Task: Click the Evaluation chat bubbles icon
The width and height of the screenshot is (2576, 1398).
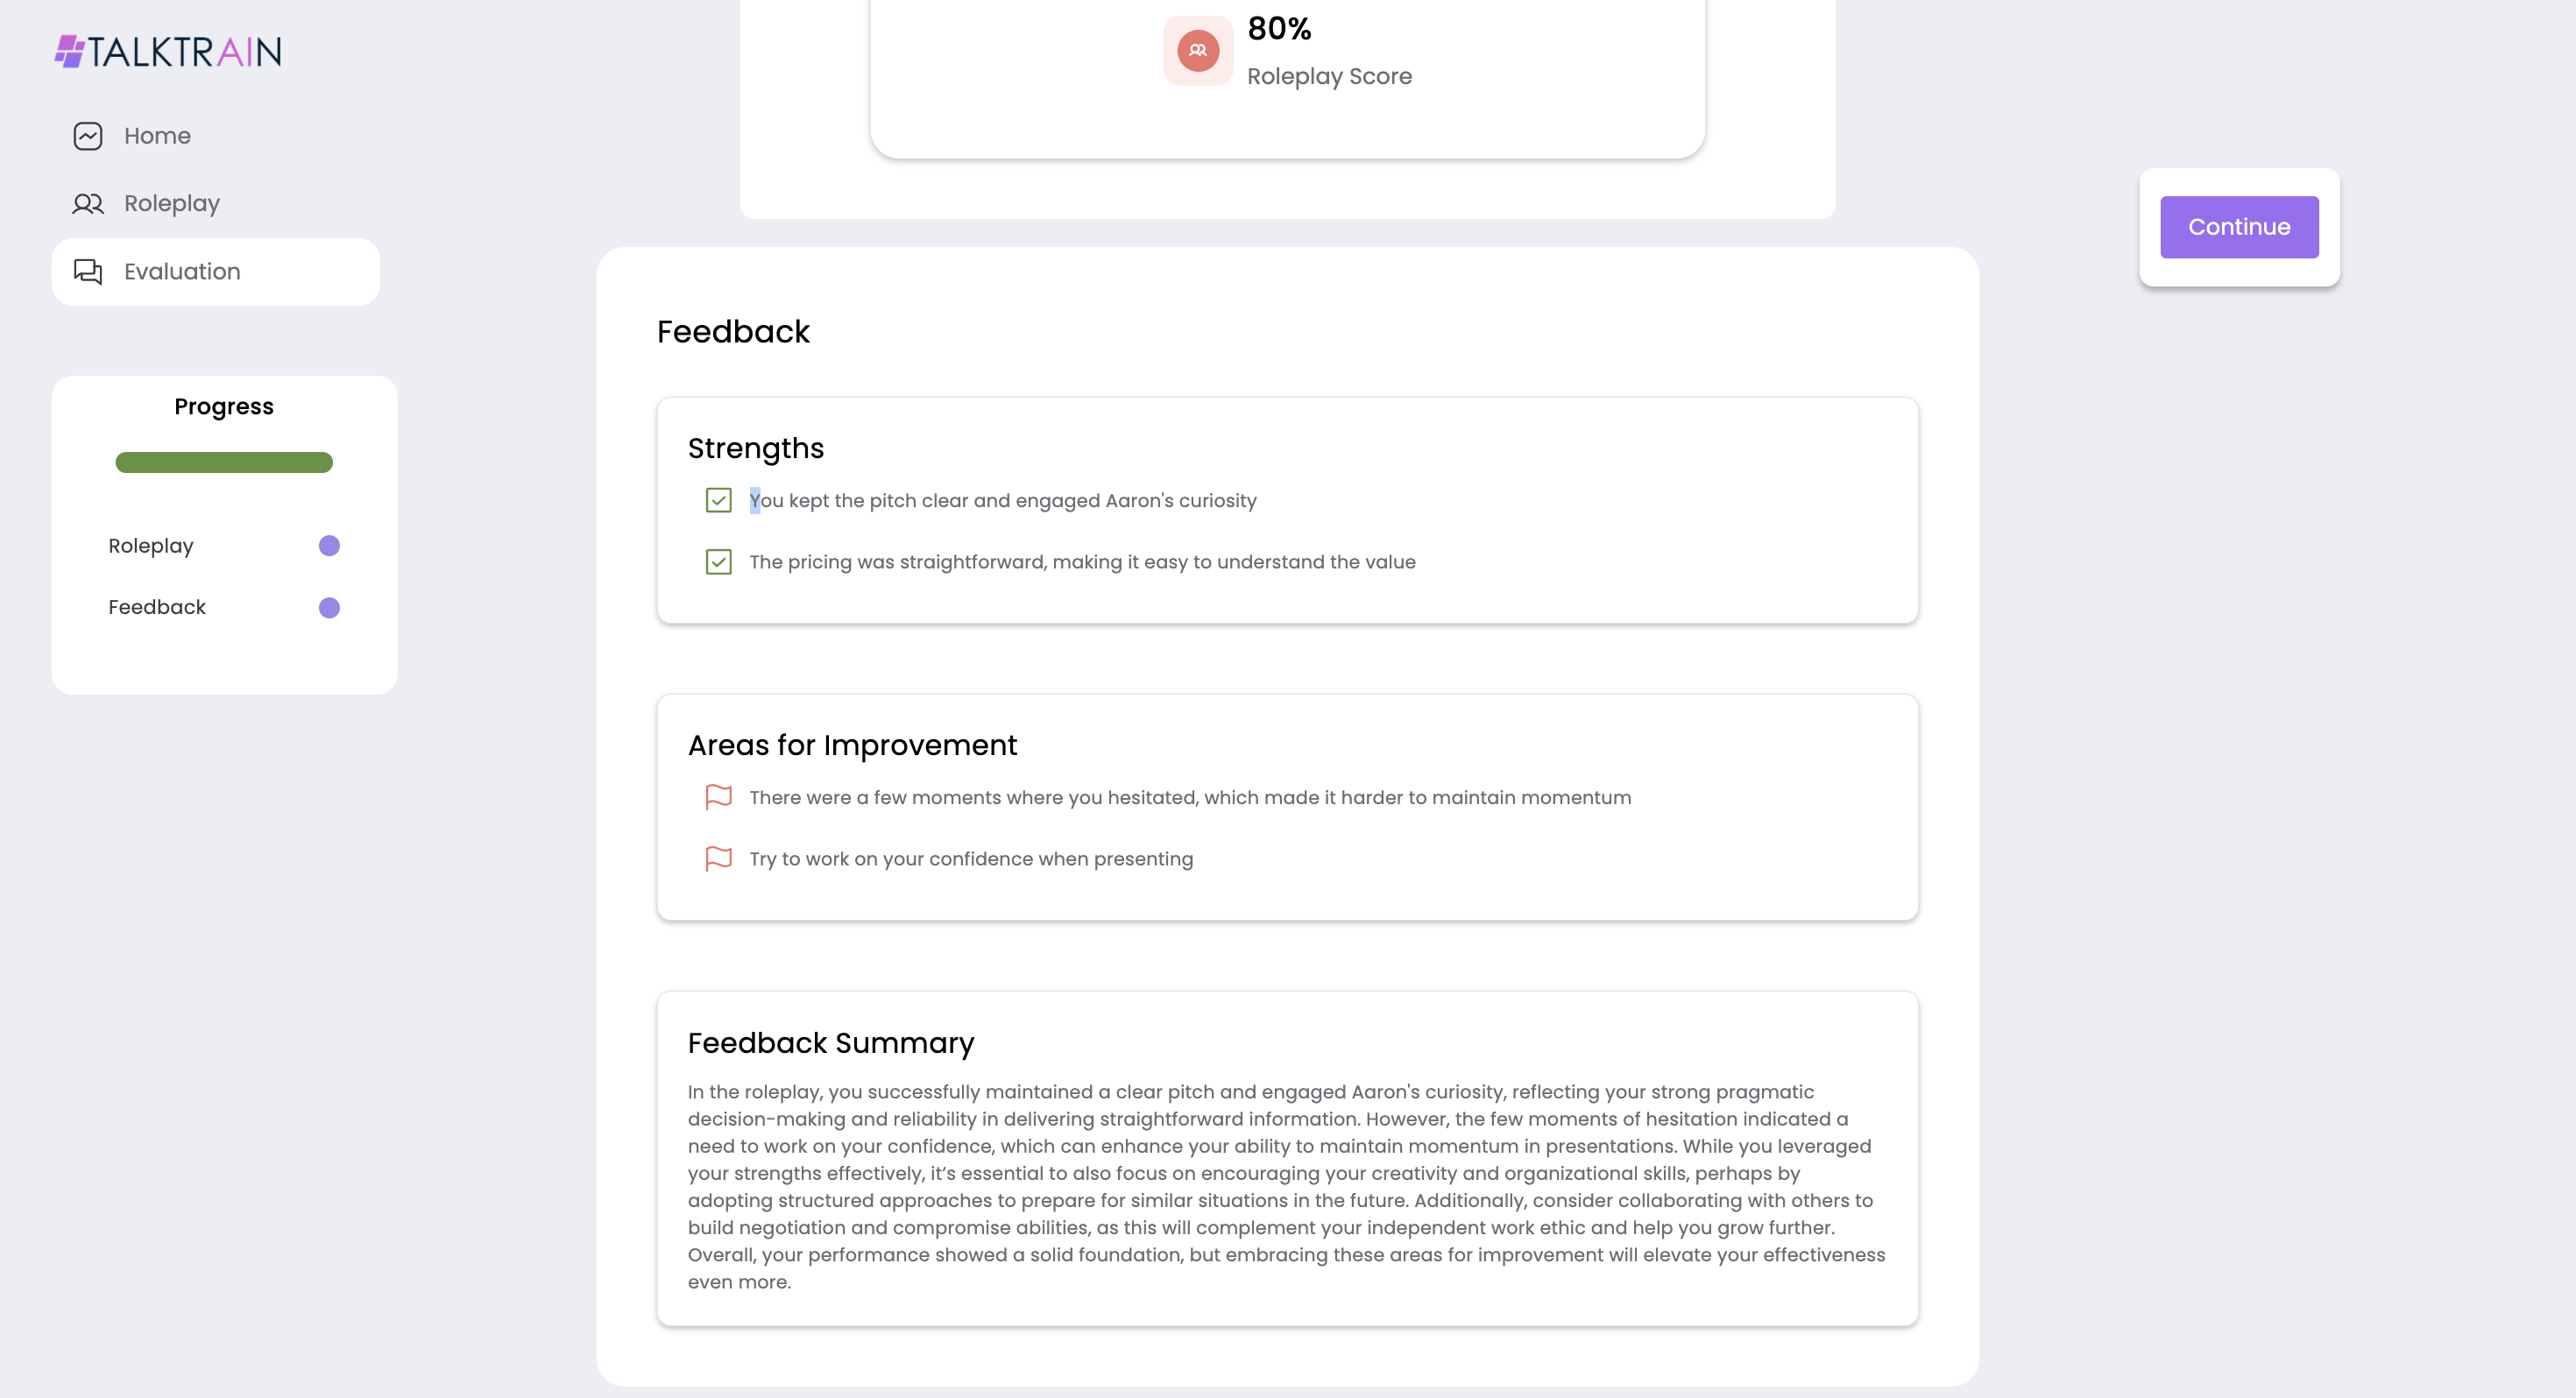Action: coord(88,272)
